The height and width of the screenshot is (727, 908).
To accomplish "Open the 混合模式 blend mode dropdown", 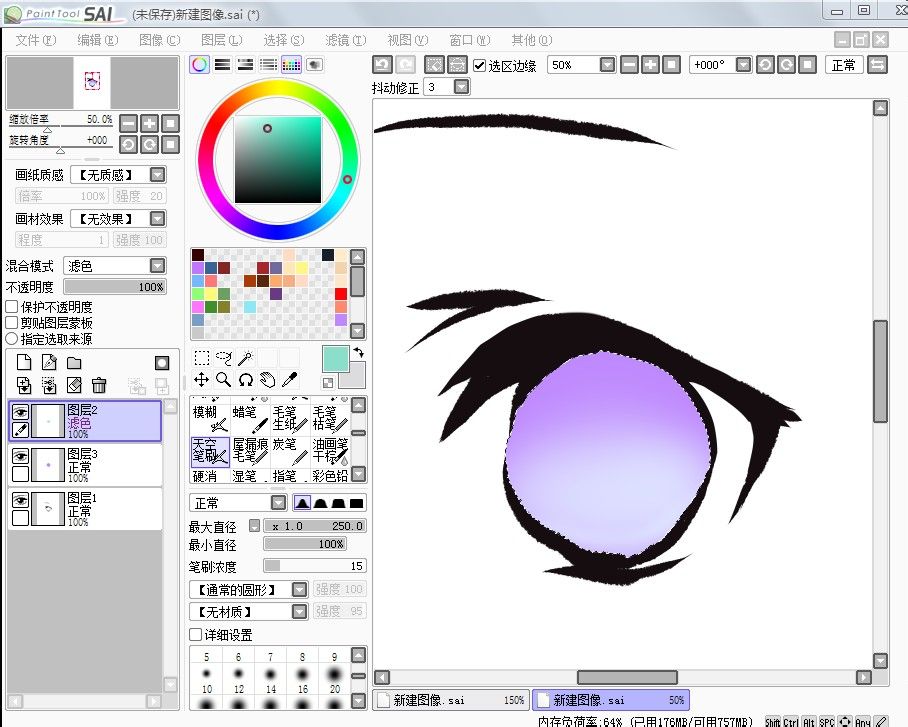I will 158,265.
